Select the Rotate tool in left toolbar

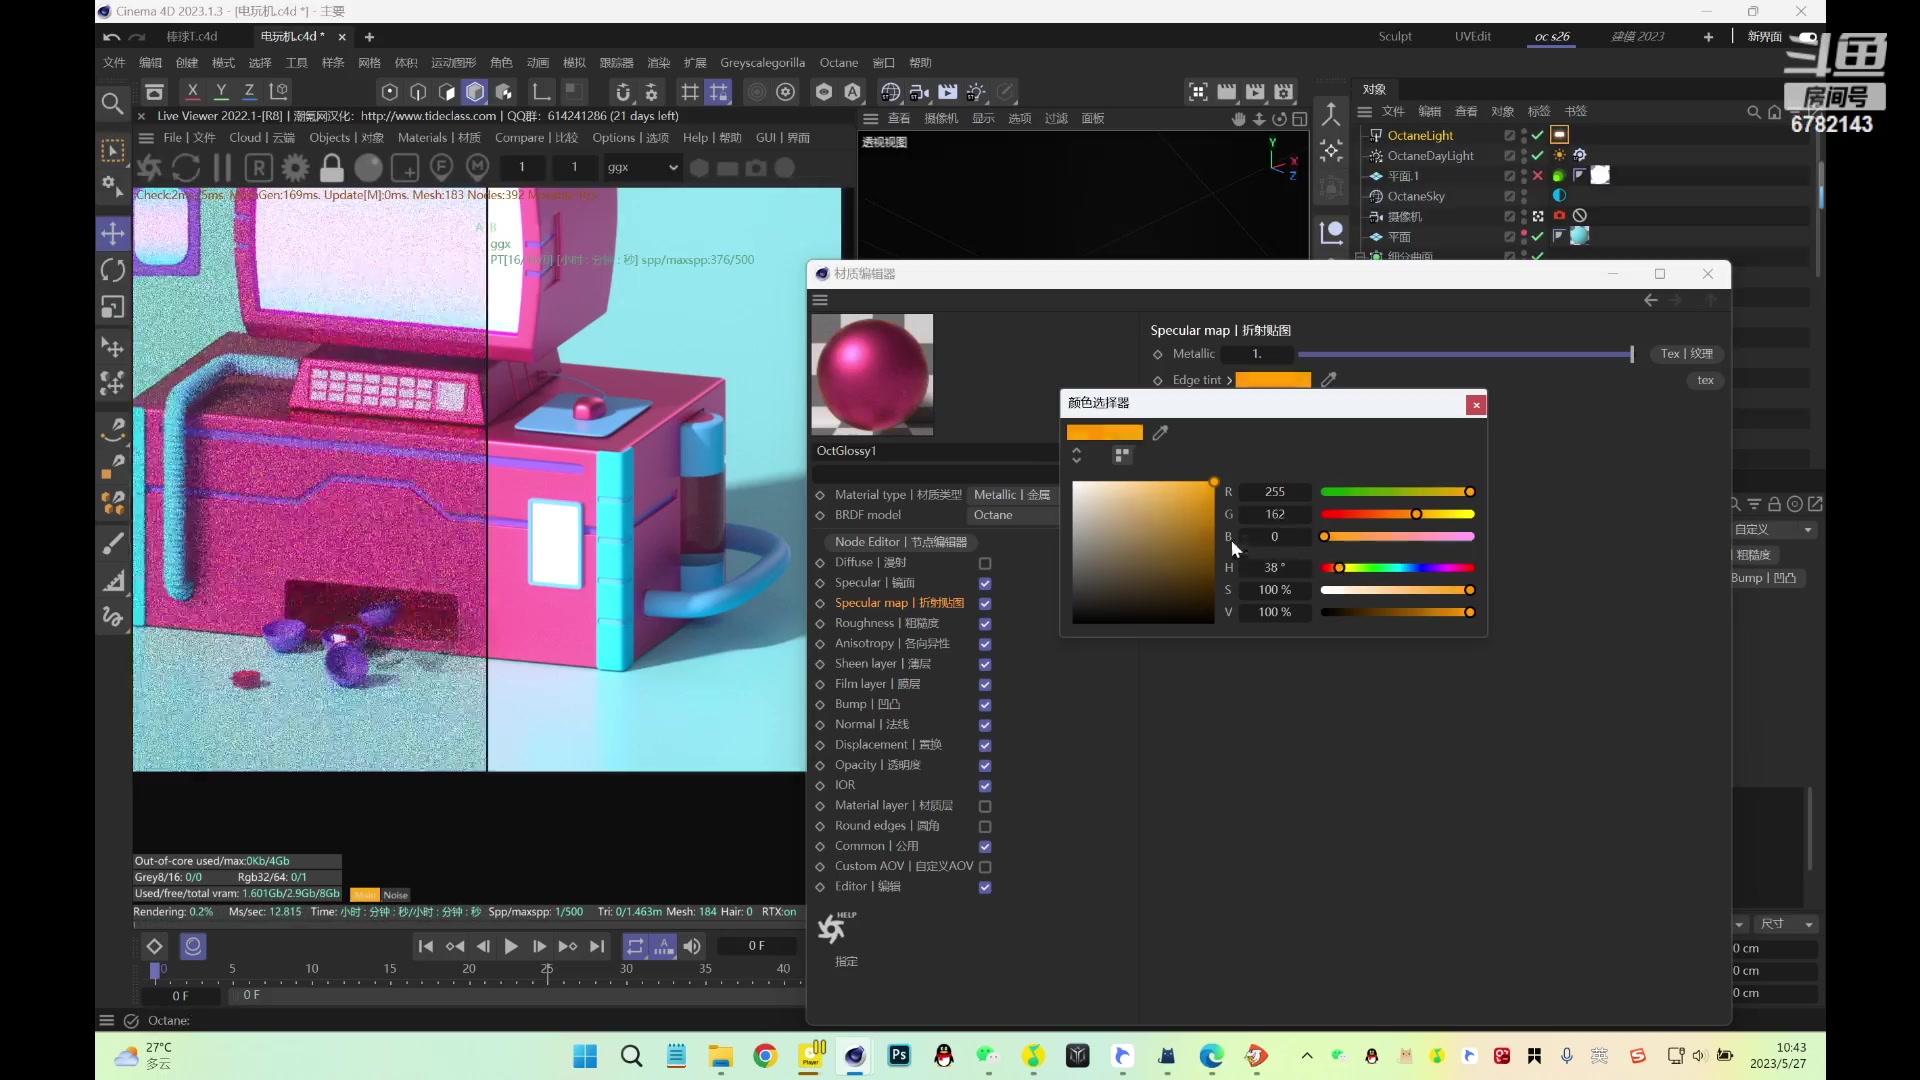(113, 270)
